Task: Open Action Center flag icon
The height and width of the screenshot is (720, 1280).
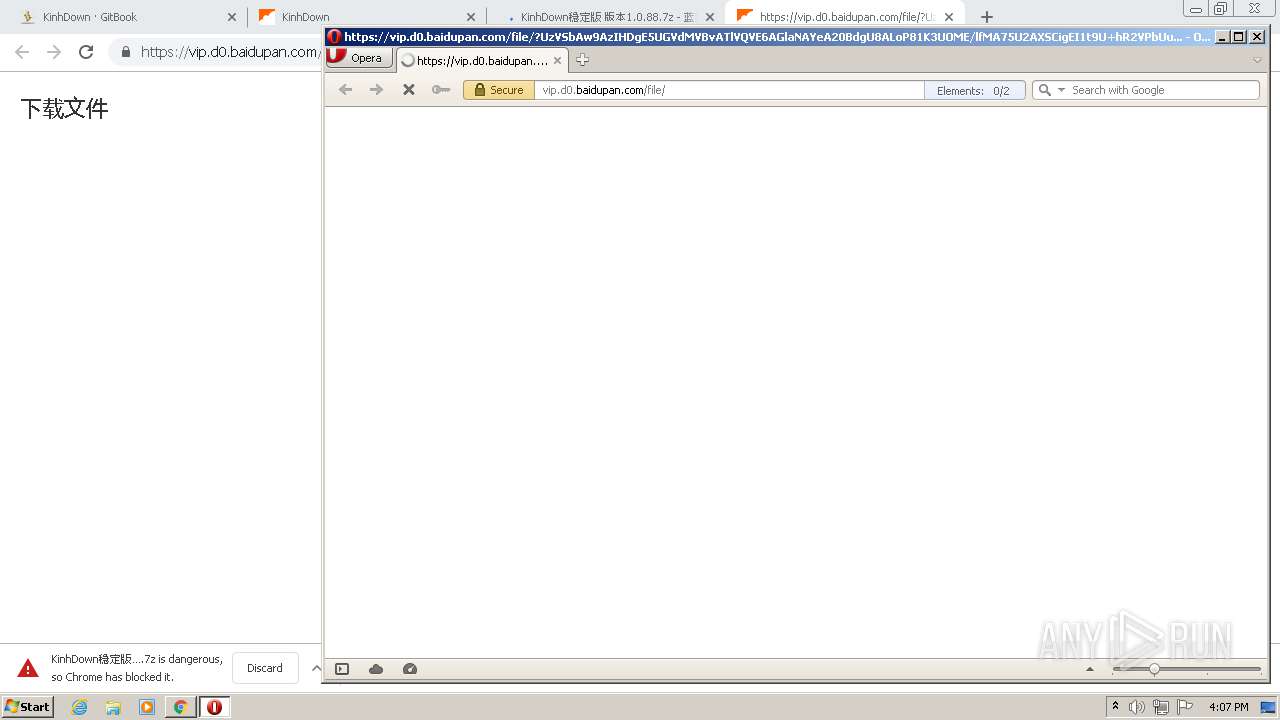Action: 1185,707
